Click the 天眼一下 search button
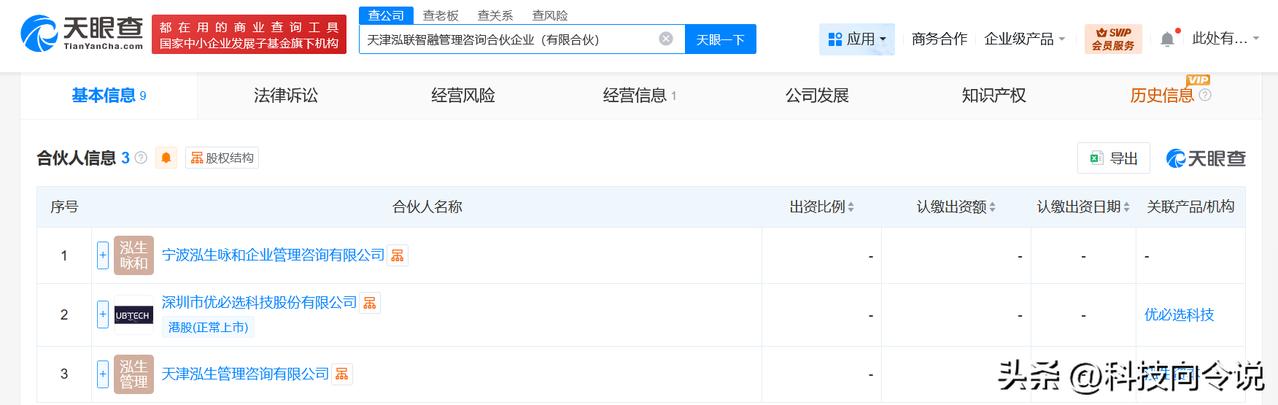This screenshot has height=405, width=1278. 720,39
